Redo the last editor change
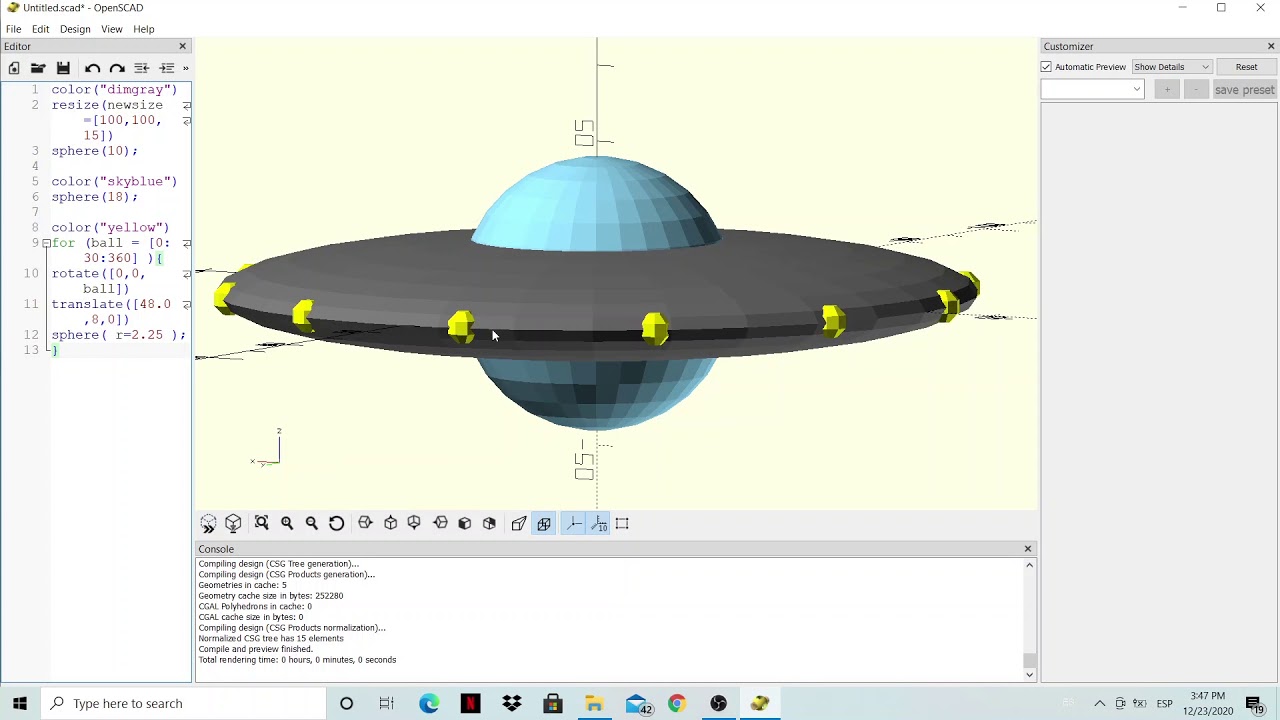1280x720 pixels. pos(117,68)
